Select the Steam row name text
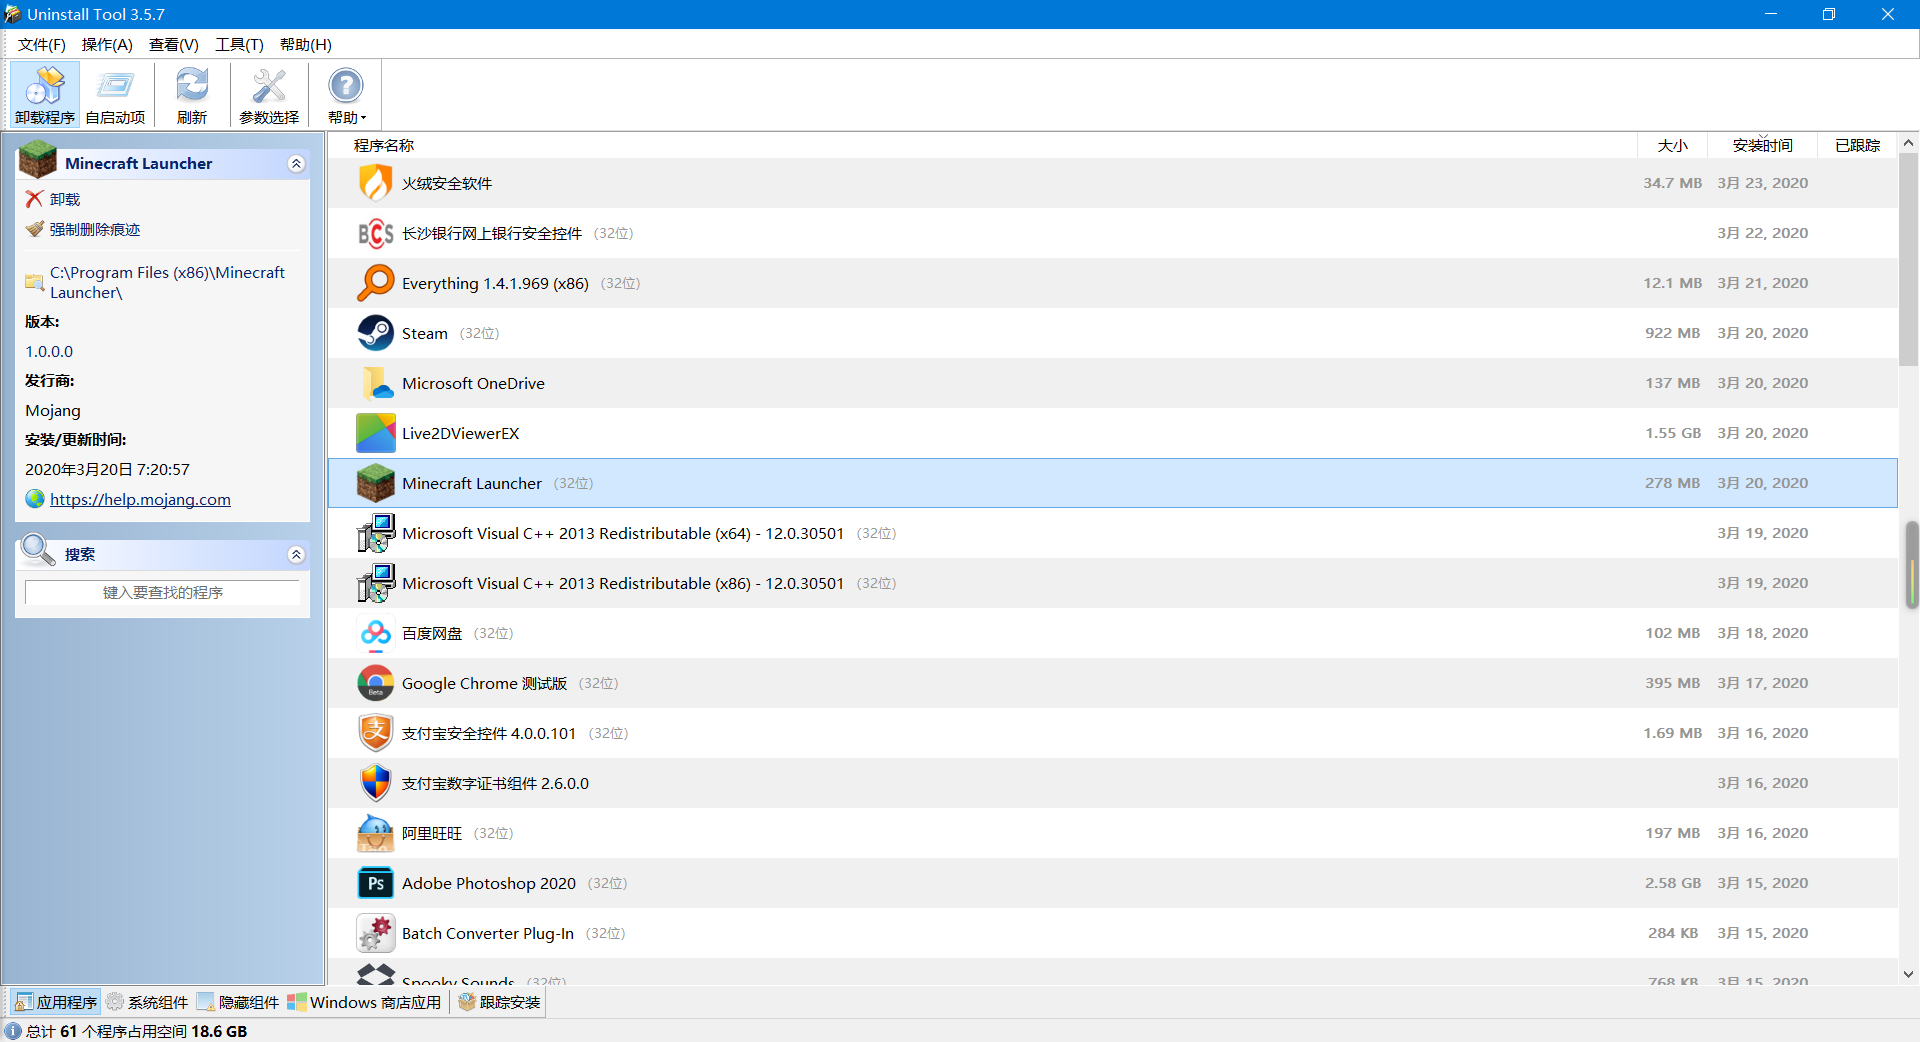 pyautogui.click(x=425, y=333)
